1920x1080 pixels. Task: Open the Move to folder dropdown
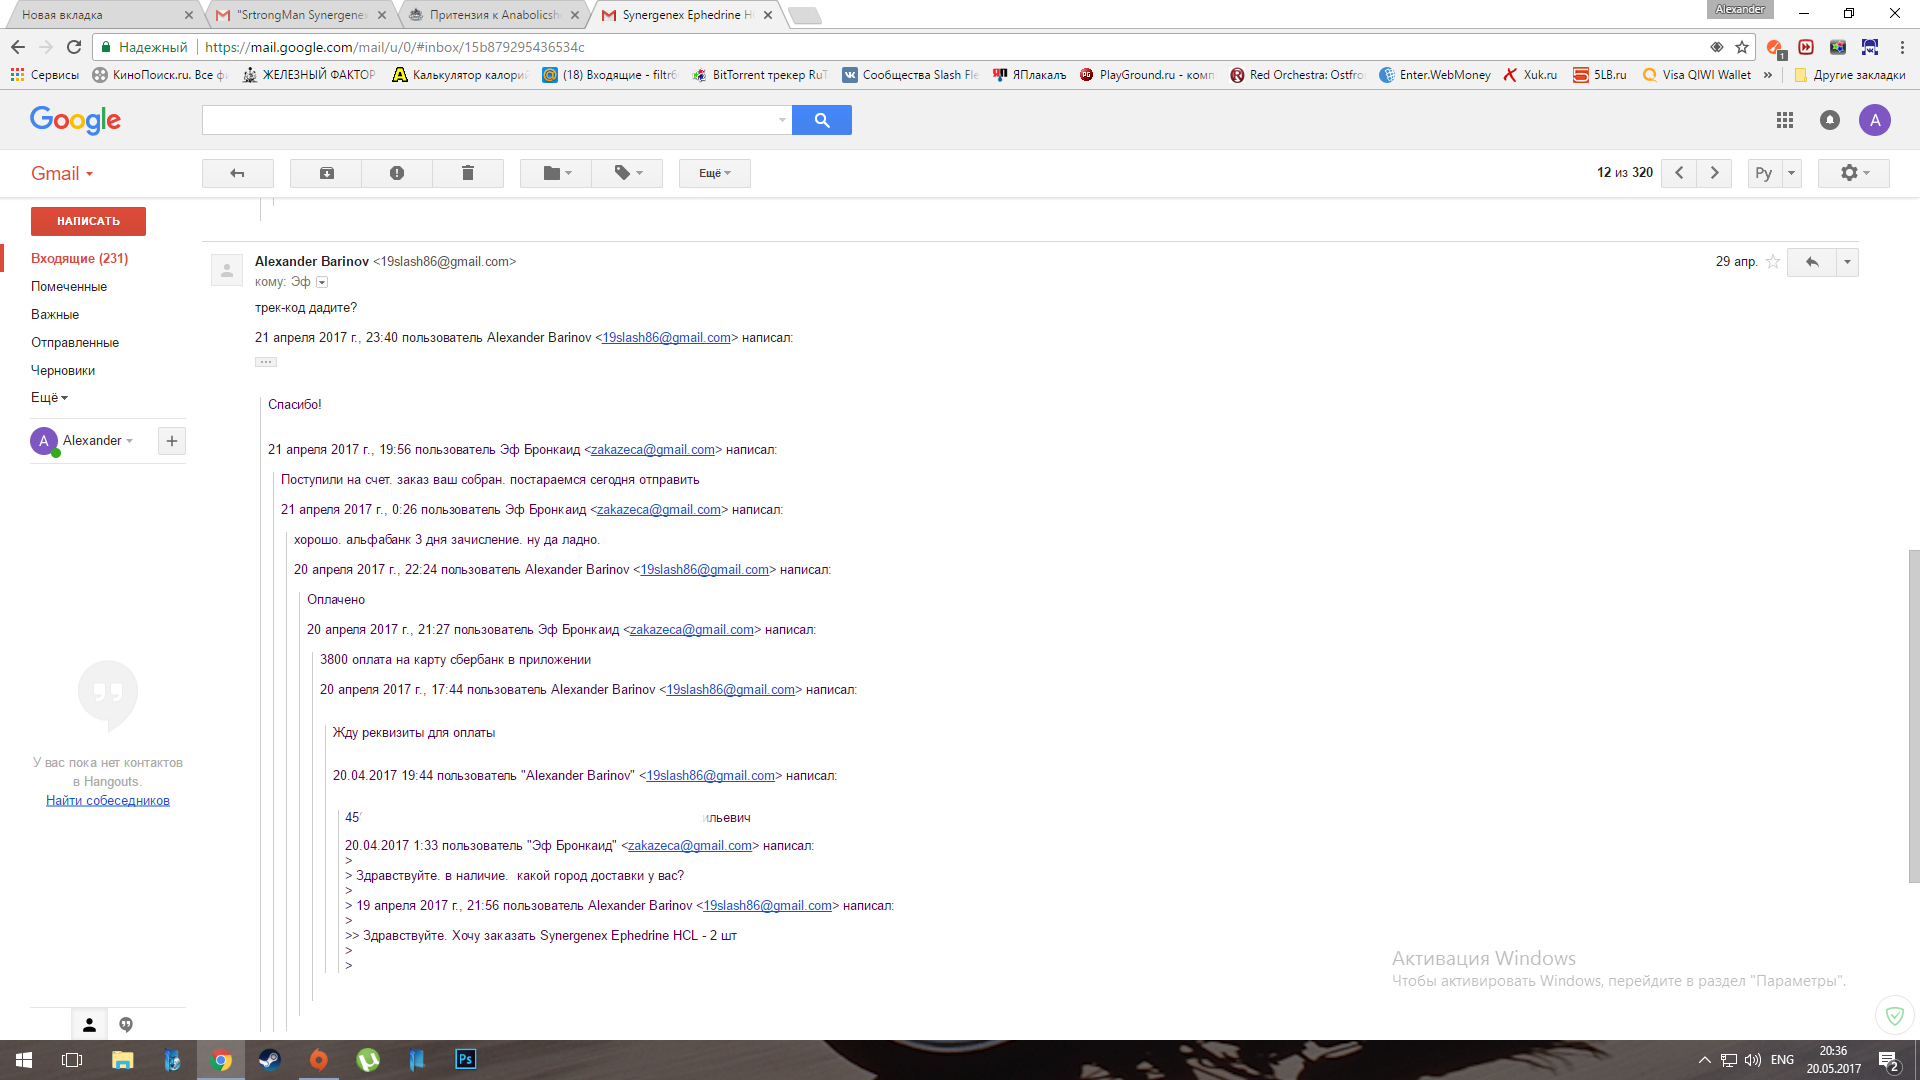(556, 173)
